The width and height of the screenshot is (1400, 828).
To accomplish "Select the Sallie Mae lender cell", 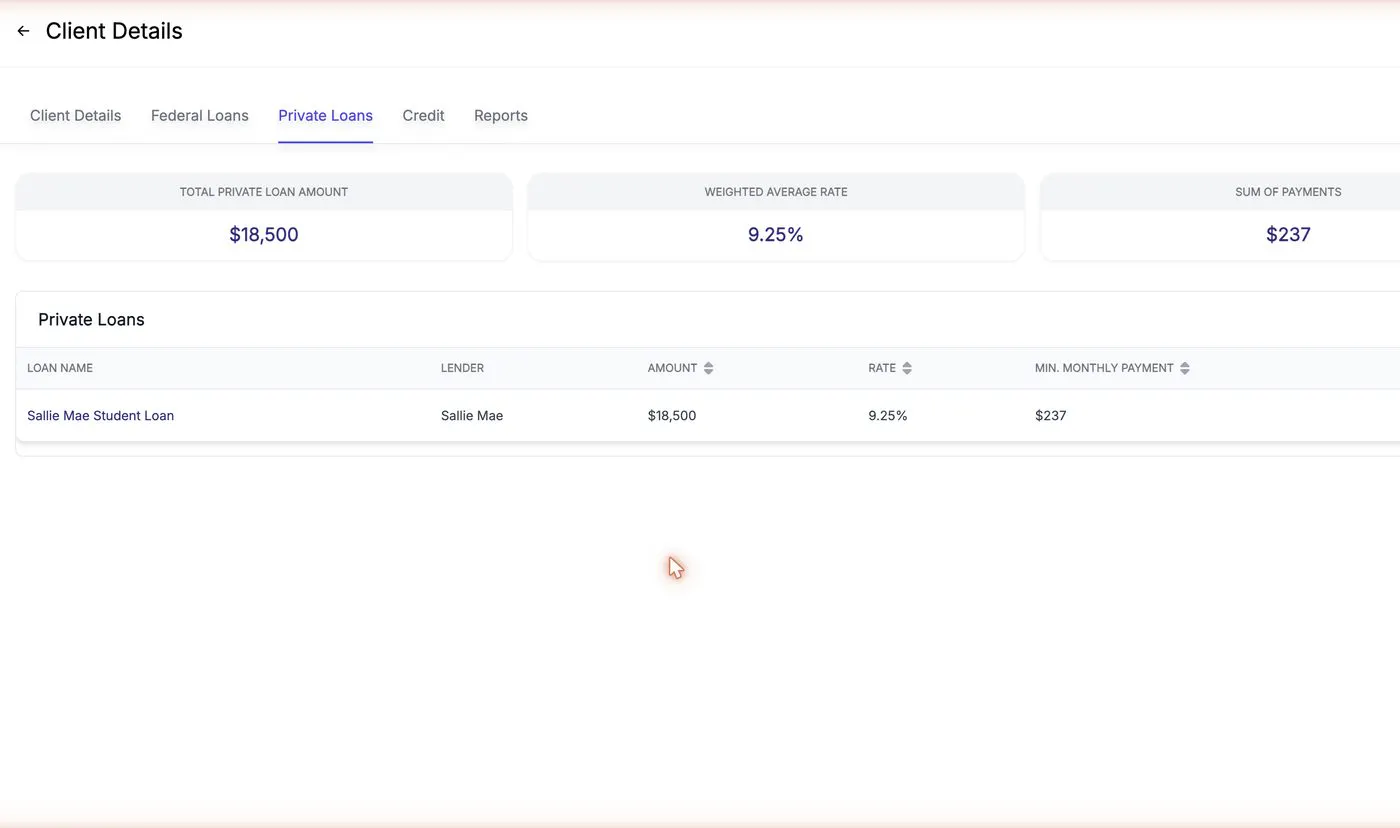I will coord(472,415).
